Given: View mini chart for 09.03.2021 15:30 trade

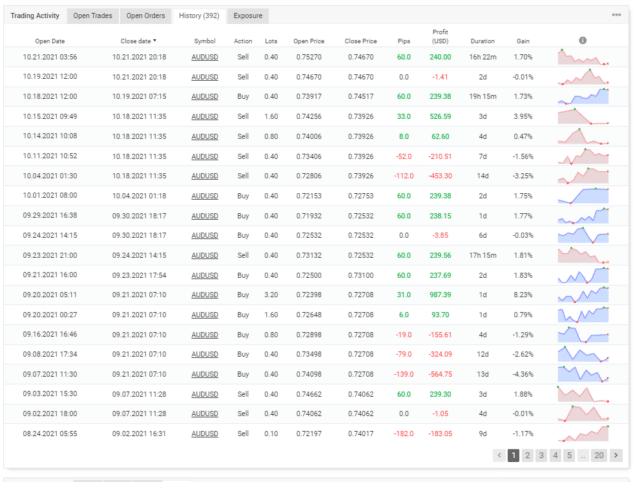Looking at the screenshot, I should (583, 394).
